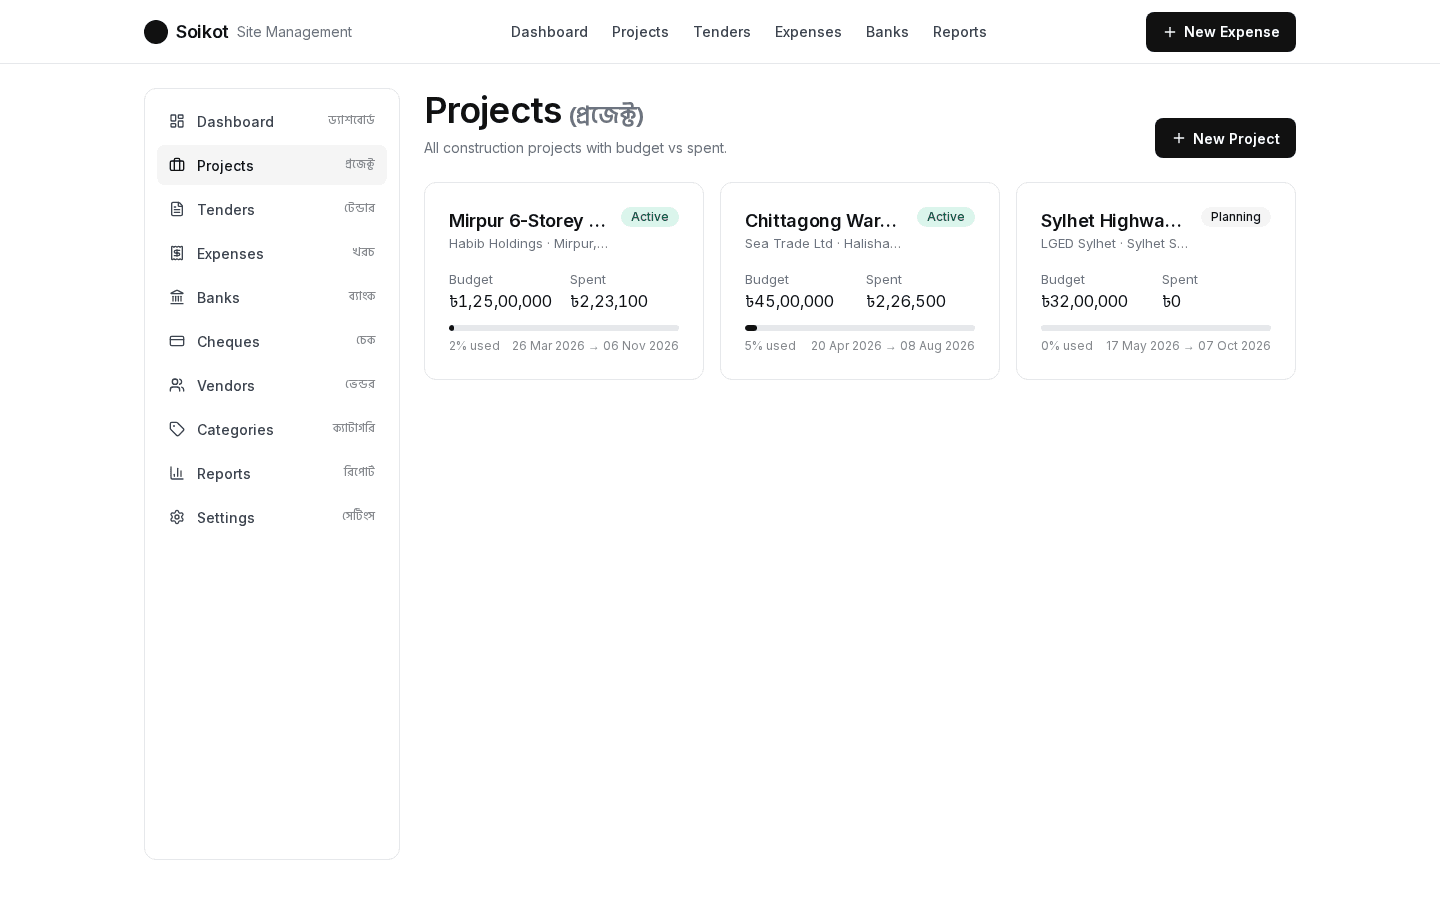Open Tenders label in the sidebar

(226, 209)
